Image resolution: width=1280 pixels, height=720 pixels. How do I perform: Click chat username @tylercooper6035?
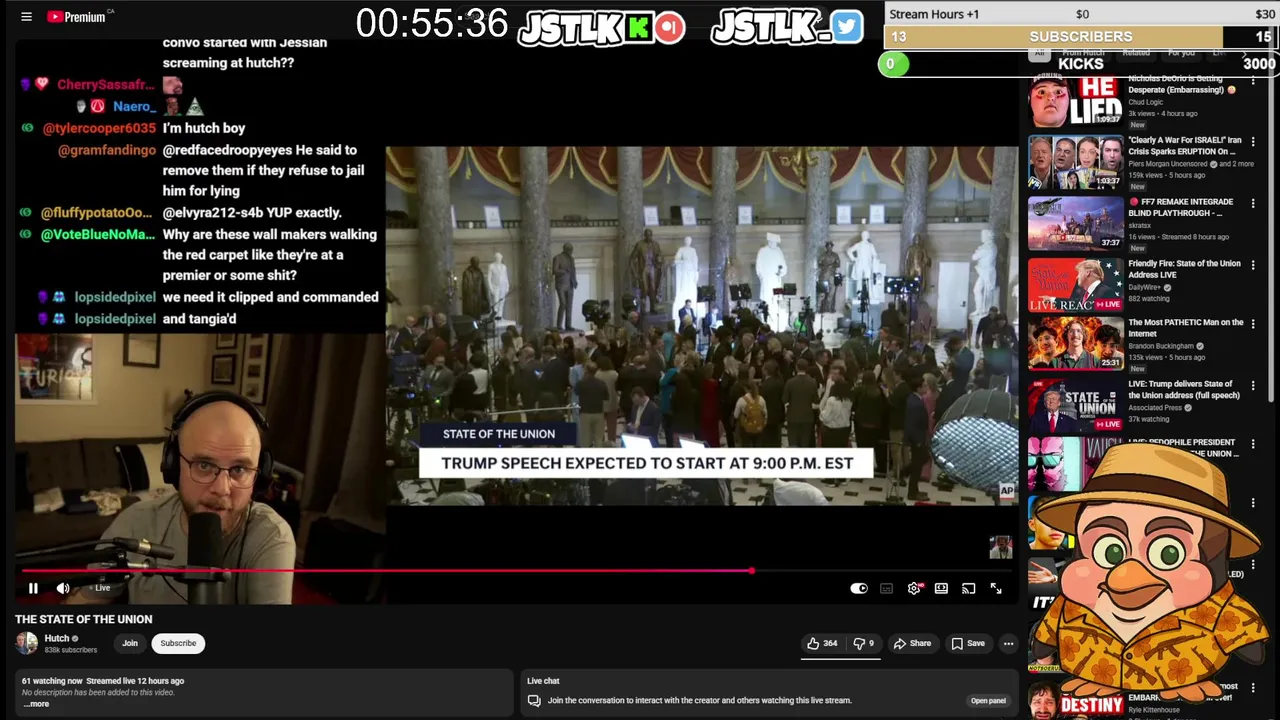pyautogui.click(x=99, y=128)
